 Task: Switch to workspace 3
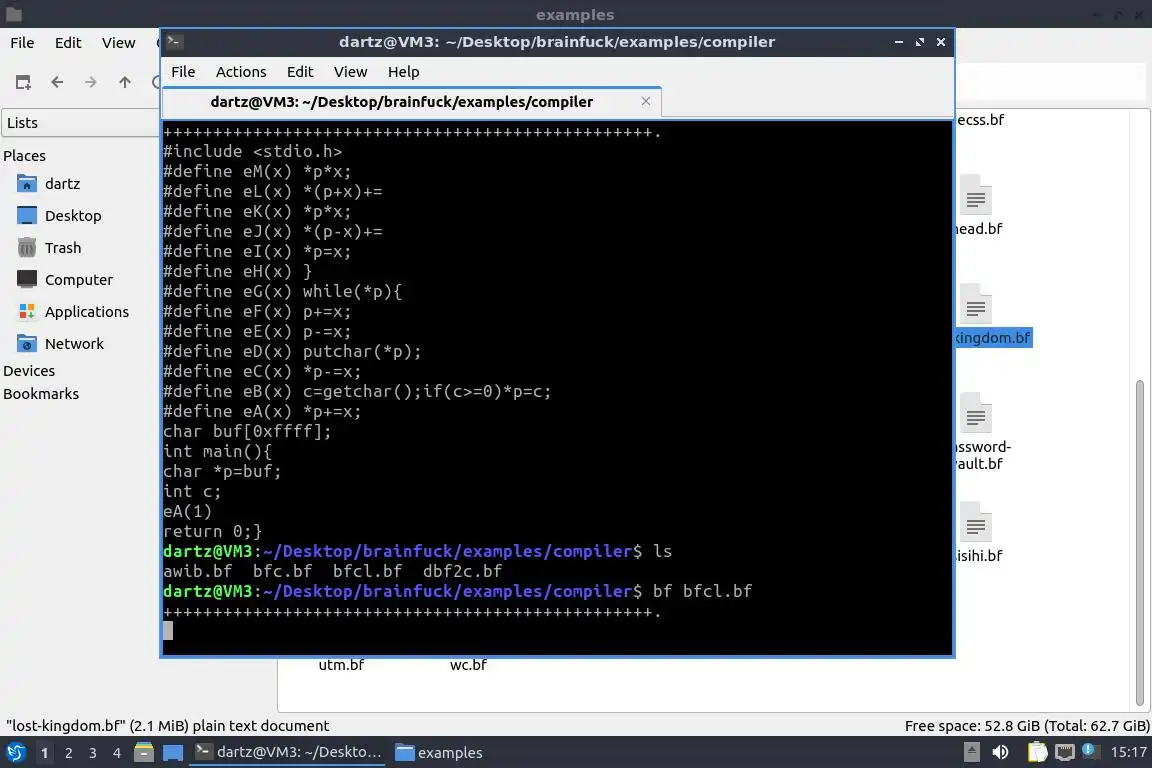point(93,753)
